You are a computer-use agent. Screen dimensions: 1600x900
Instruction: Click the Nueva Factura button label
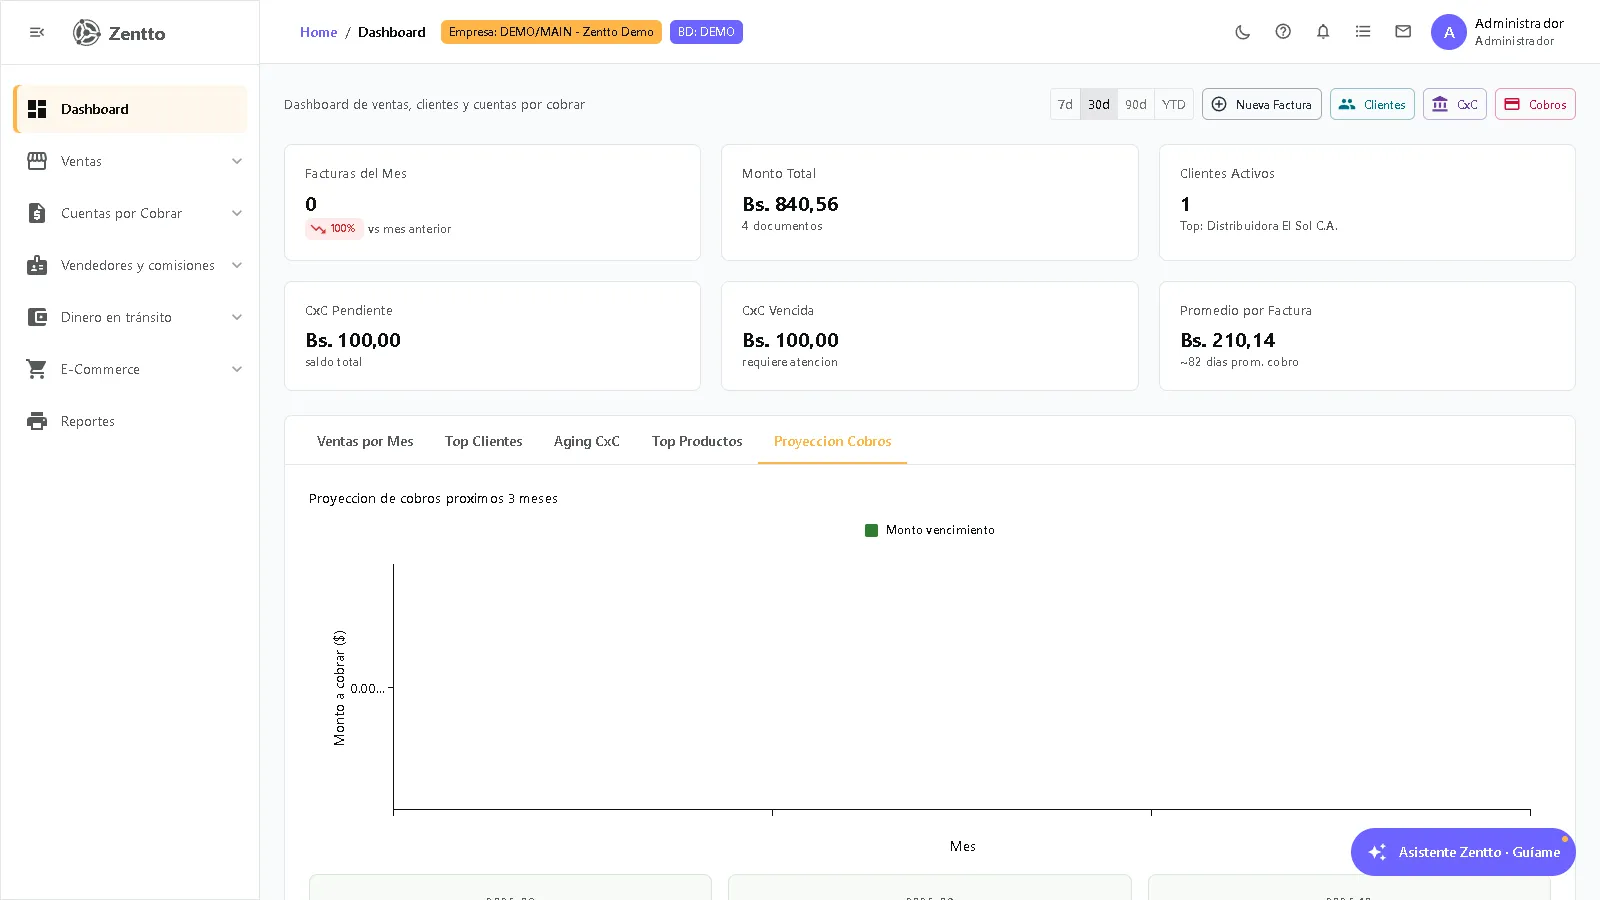(x=1273, y=104)
